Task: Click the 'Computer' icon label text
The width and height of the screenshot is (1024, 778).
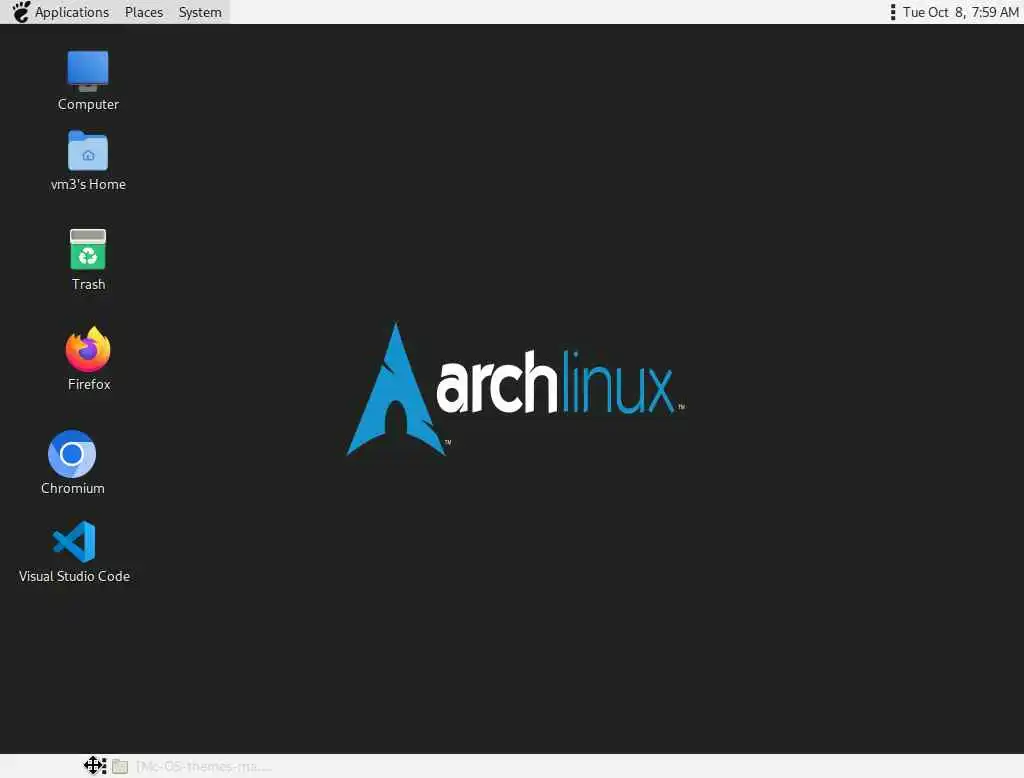Action: pos(88,104)
